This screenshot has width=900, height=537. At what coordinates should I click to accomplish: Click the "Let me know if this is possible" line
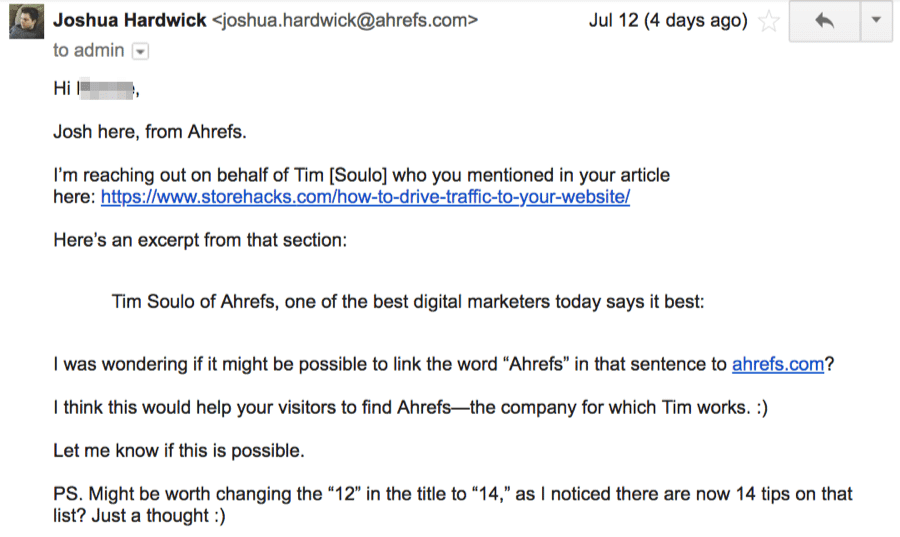178,451
